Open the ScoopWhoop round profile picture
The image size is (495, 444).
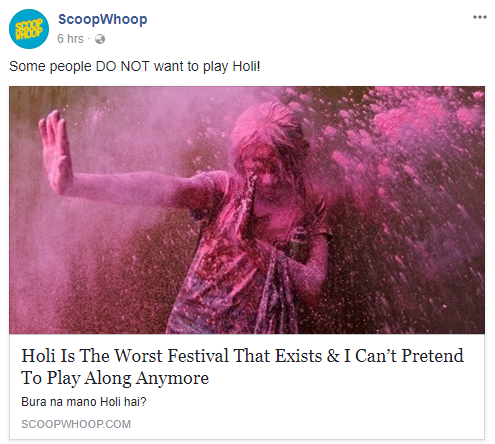(x=29, y=29)
